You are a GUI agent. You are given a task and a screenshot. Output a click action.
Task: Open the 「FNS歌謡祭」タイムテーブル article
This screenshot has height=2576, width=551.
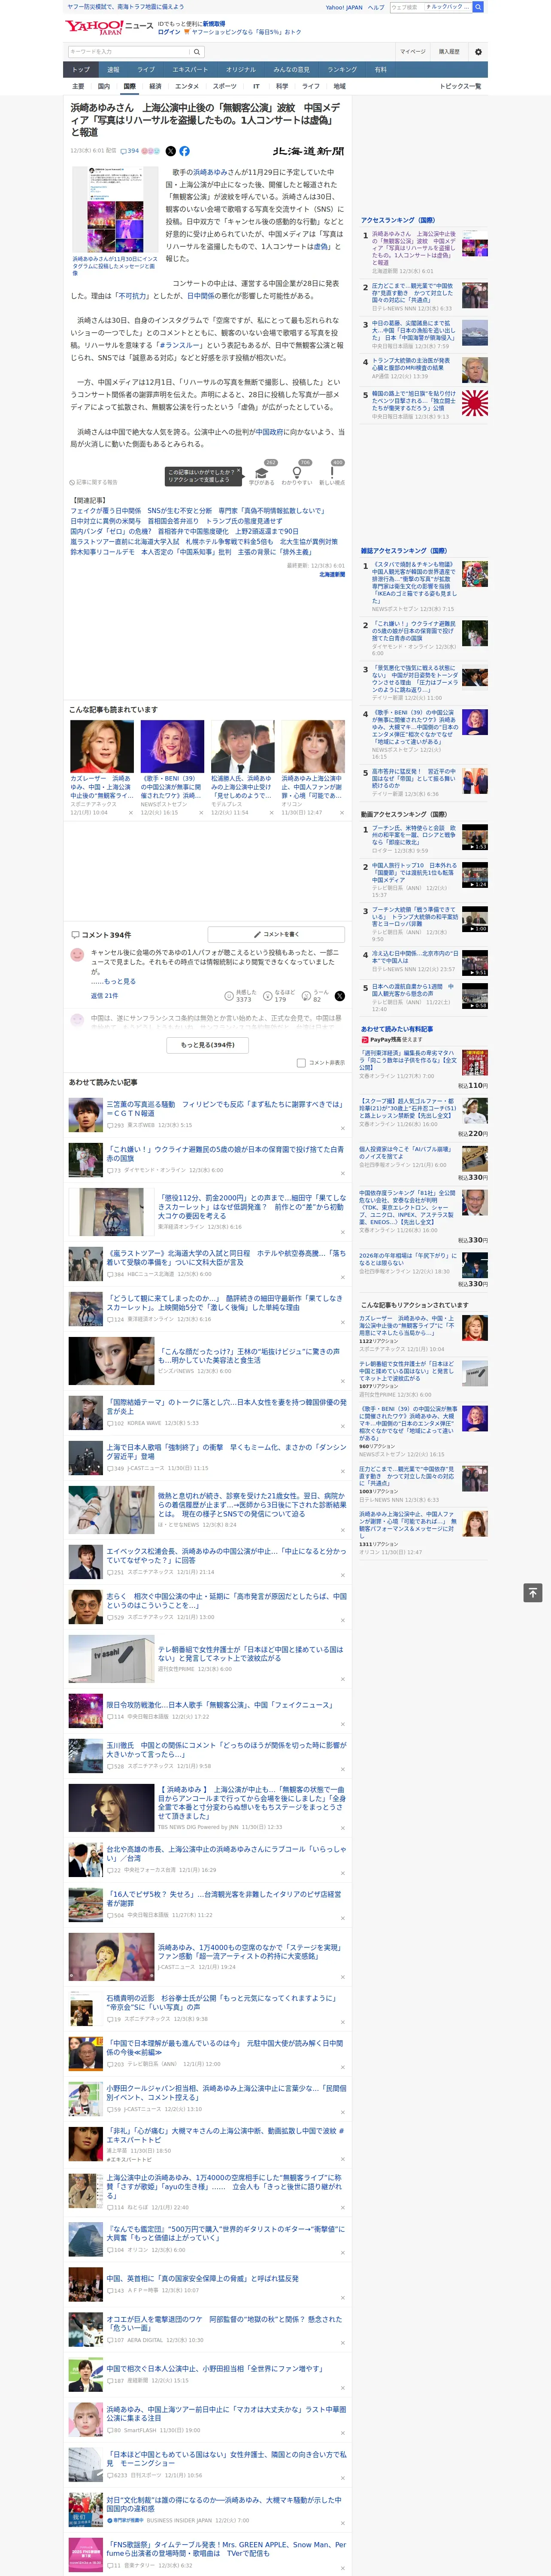pos(227,2549)
